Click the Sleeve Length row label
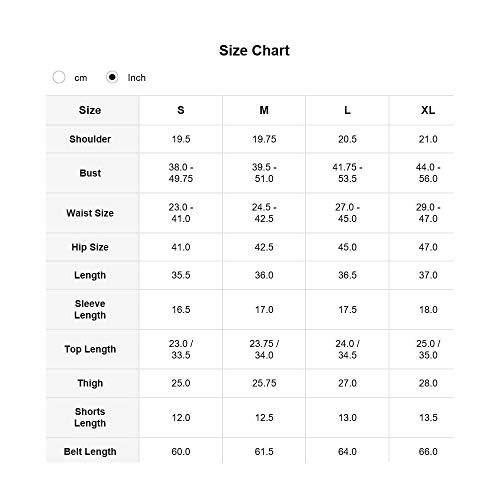The image size is (500, 500). 90,309
